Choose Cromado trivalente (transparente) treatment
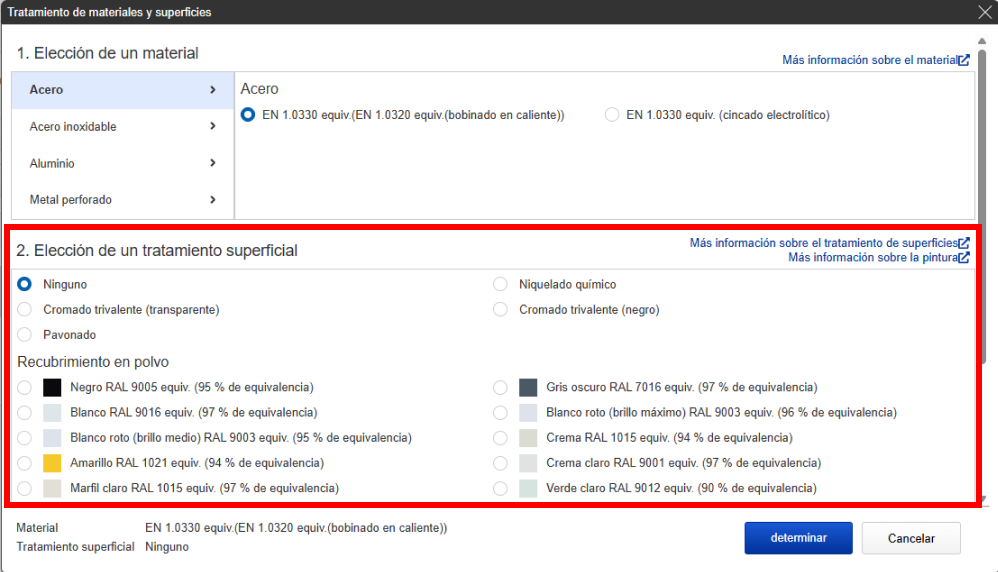 25,310
